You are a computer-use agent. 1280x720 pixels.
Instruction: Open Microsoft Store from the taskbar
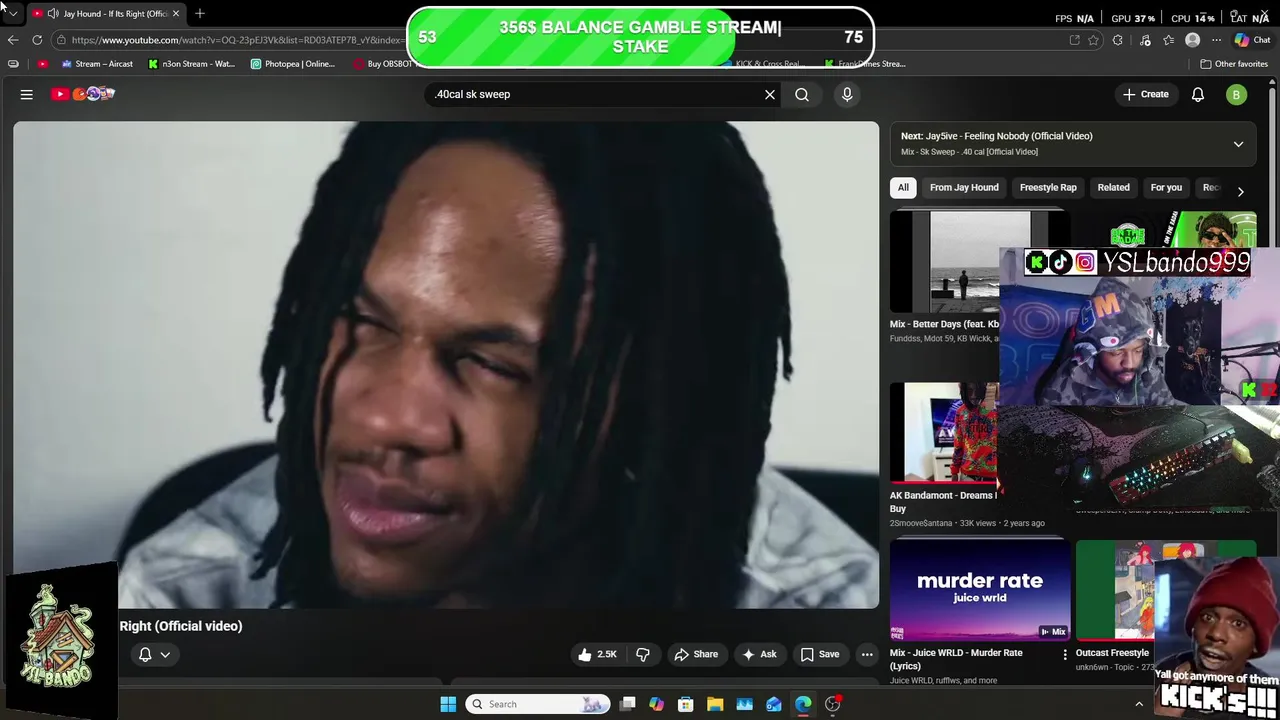click(686, 704)
